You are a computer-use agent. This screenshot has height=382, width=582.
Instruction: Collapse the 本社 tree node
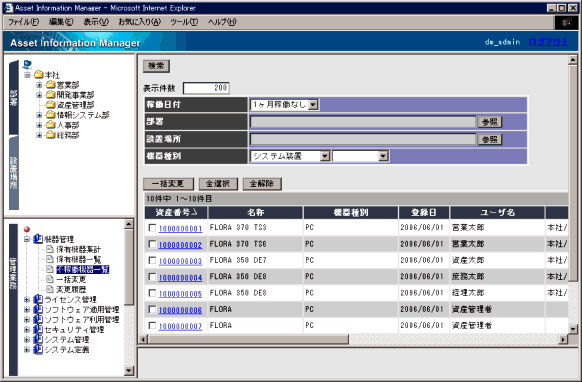click(27, 75)
